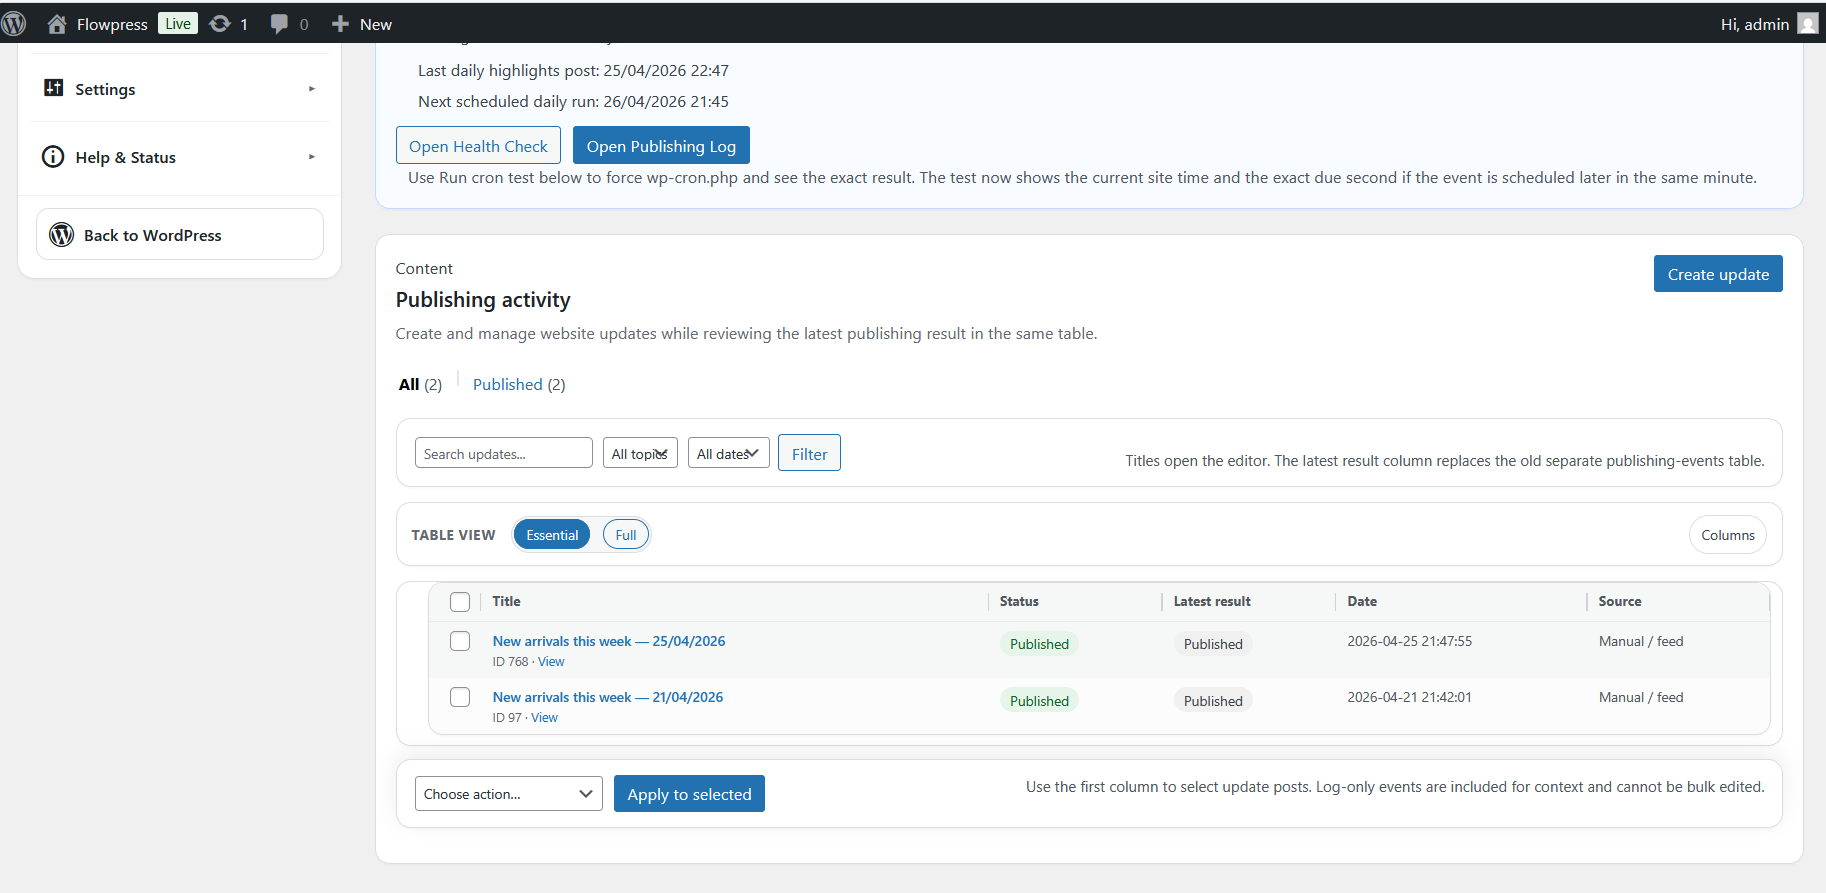
Task: Open post New arrivals this week — 21/04/2026
Action: [608, 697]
